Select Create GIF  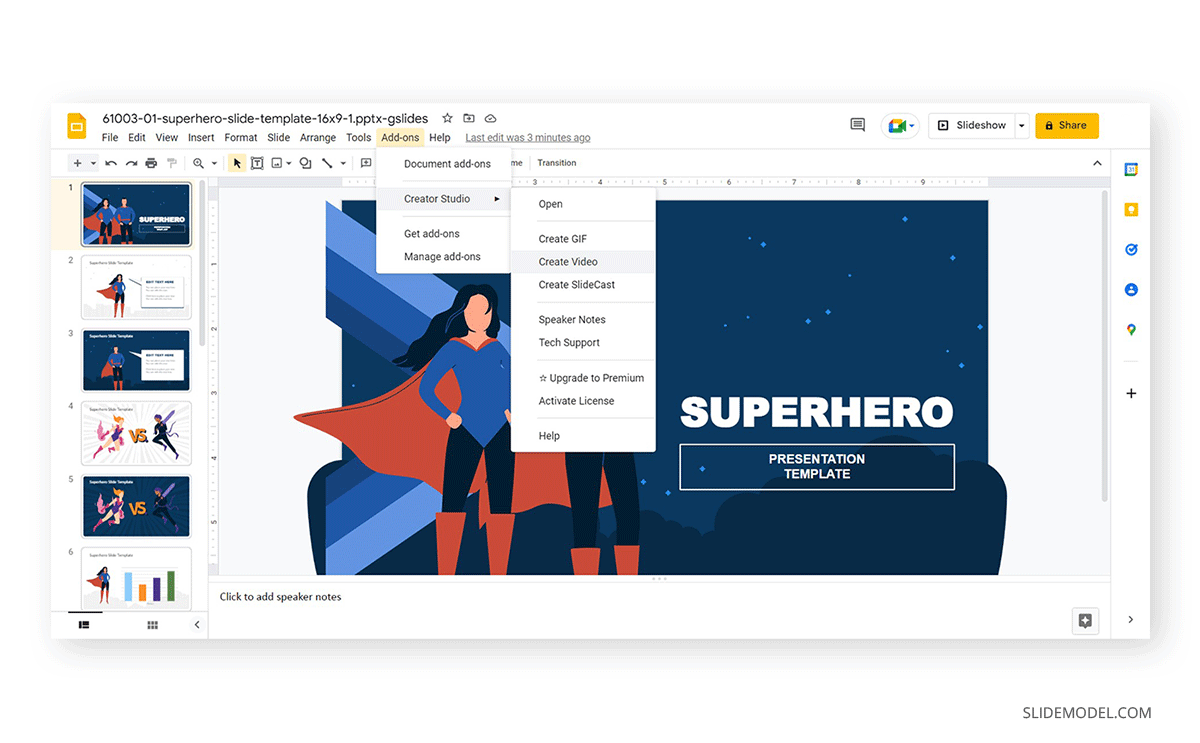[583, 239]
